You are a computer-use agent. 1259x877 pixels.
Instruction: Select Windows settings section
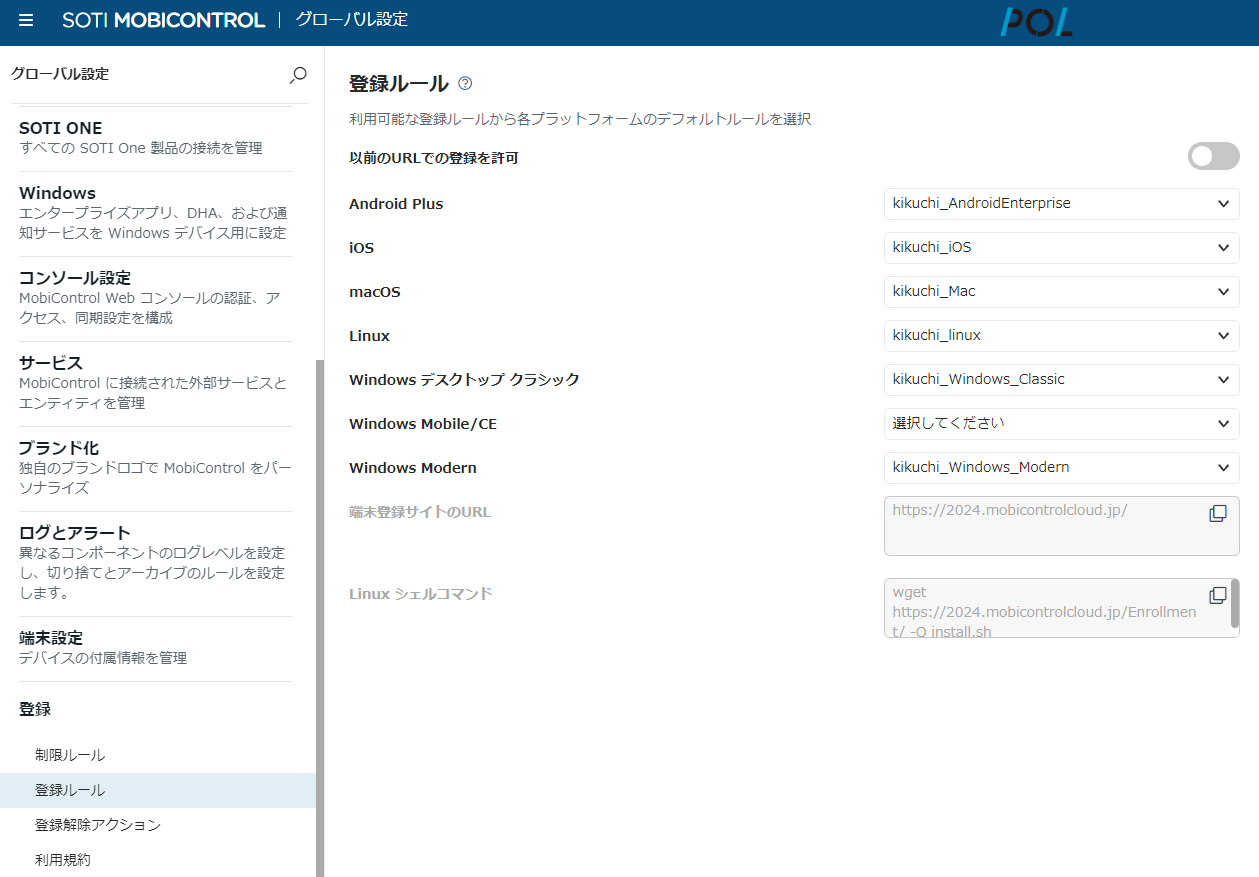tap(155, 213)
